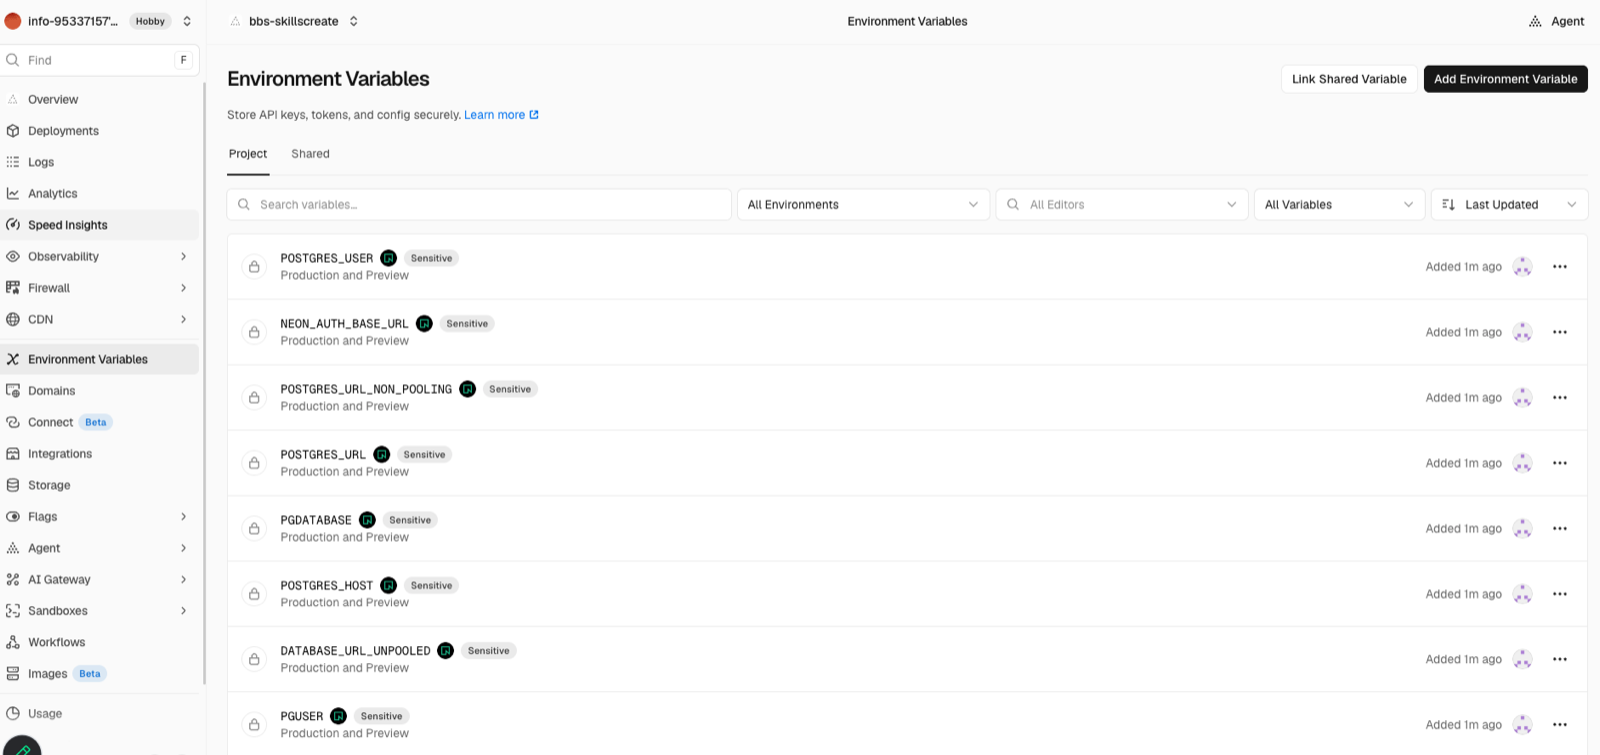Open the All Editors filter dropdown

tap(1122, 205)
